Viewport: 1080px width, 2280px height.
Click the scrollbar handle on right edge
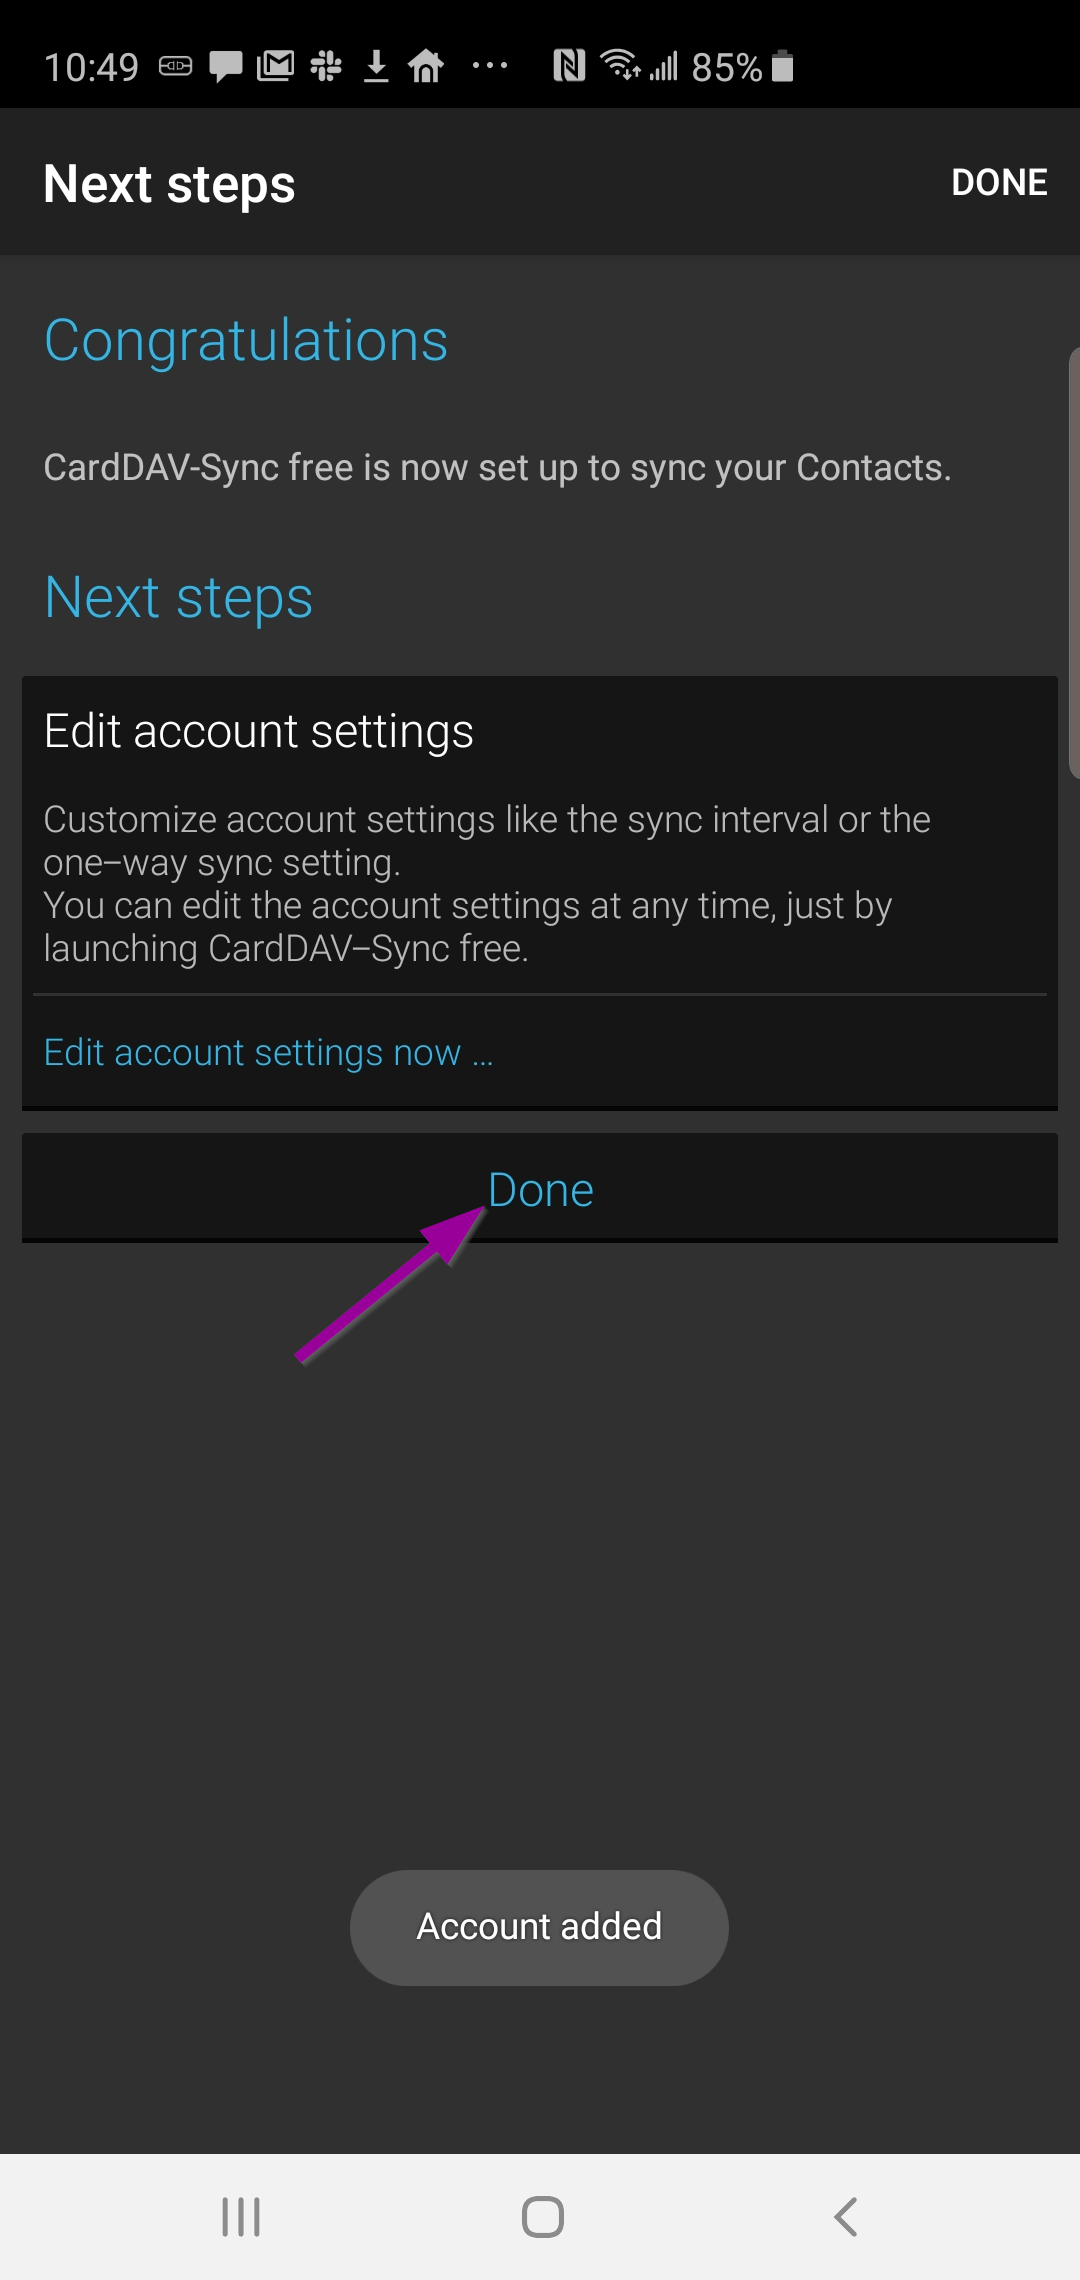point(1074,562)
